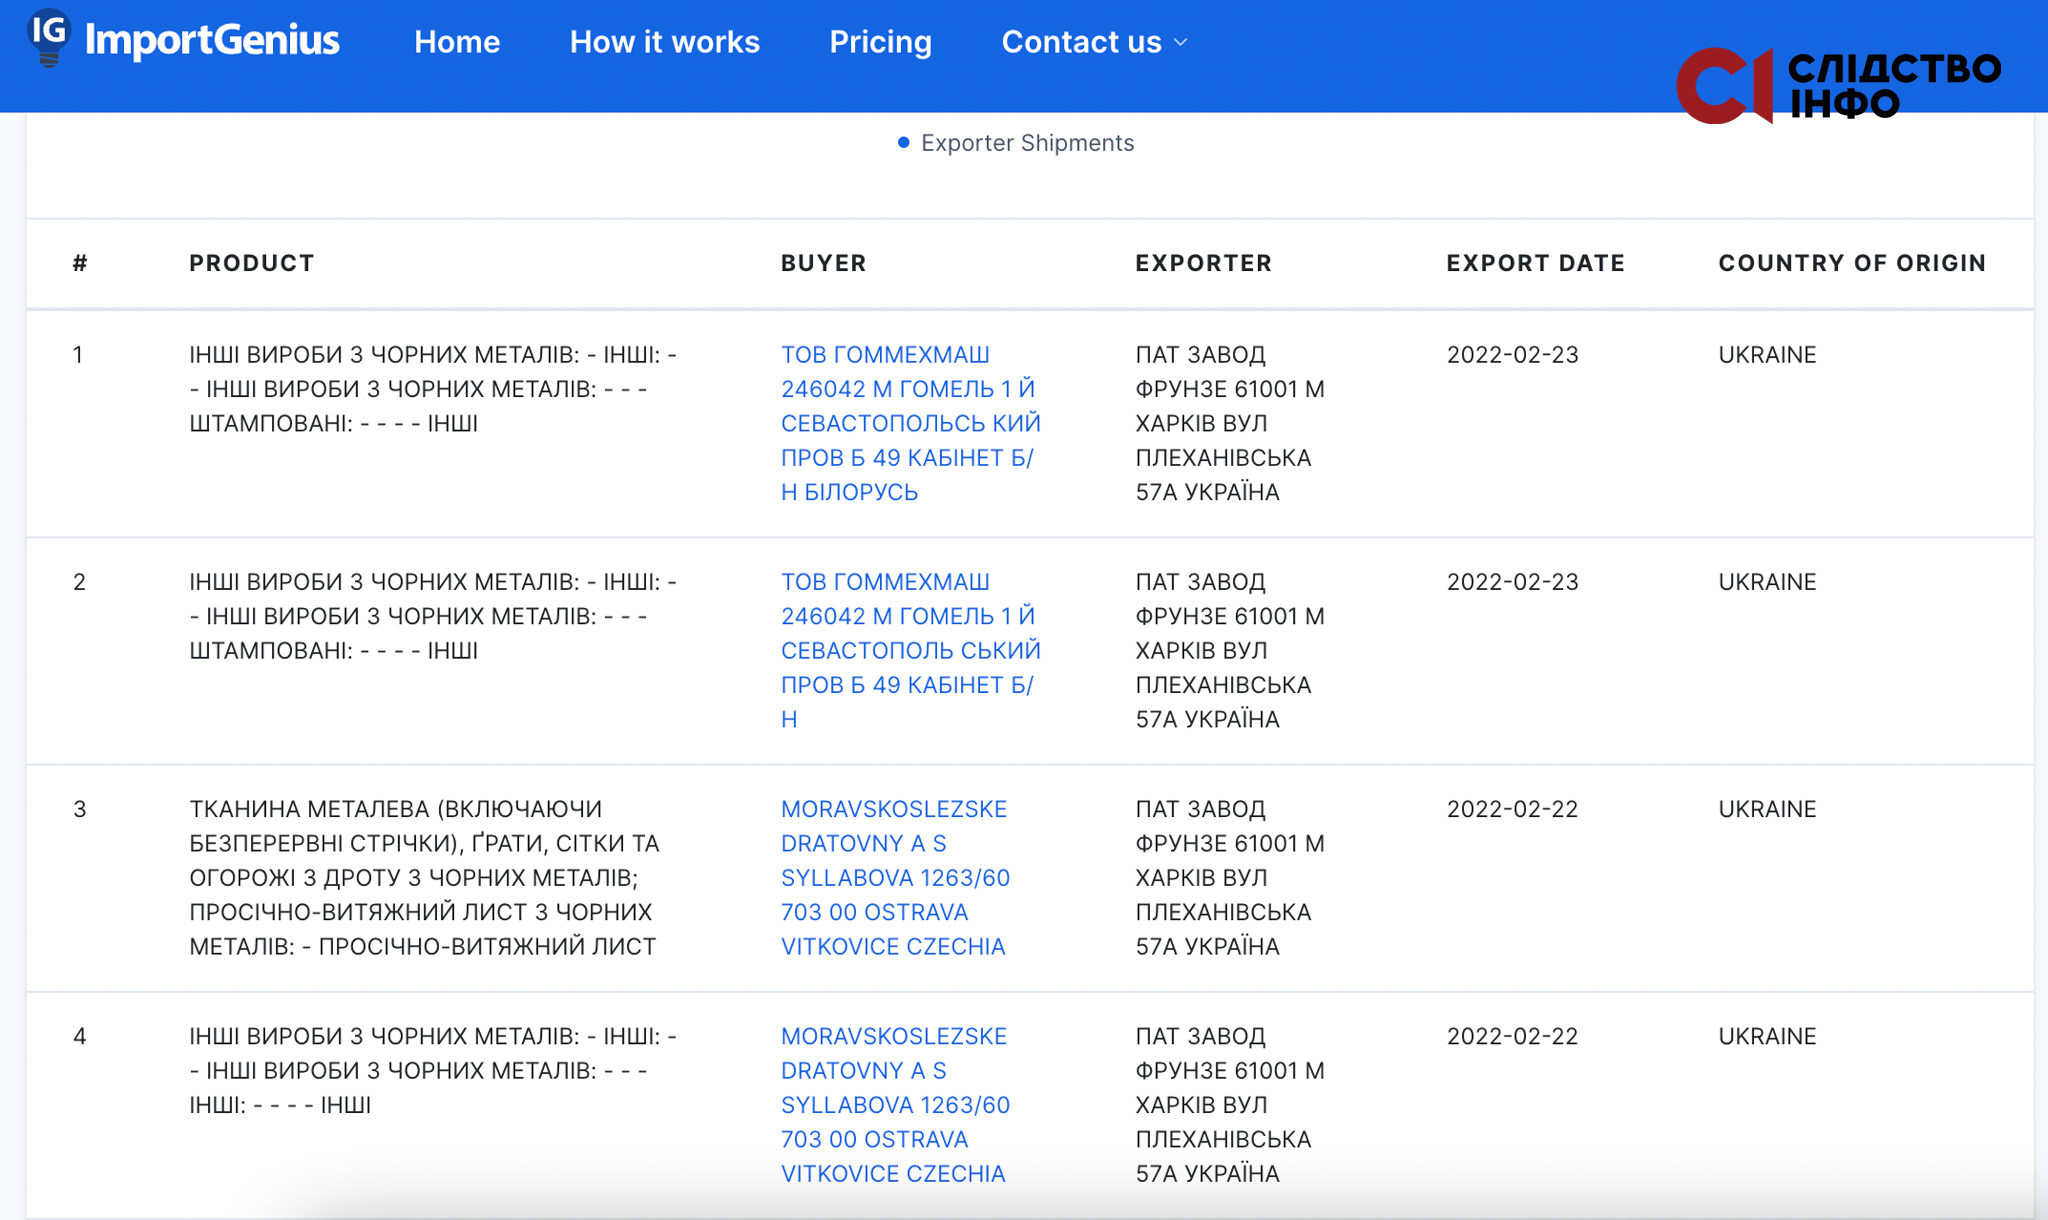The height and width of the screenshot is (1220, 2048).
Task: Click export date 2022-02-23 in row 2
Action: [1512, 582]
